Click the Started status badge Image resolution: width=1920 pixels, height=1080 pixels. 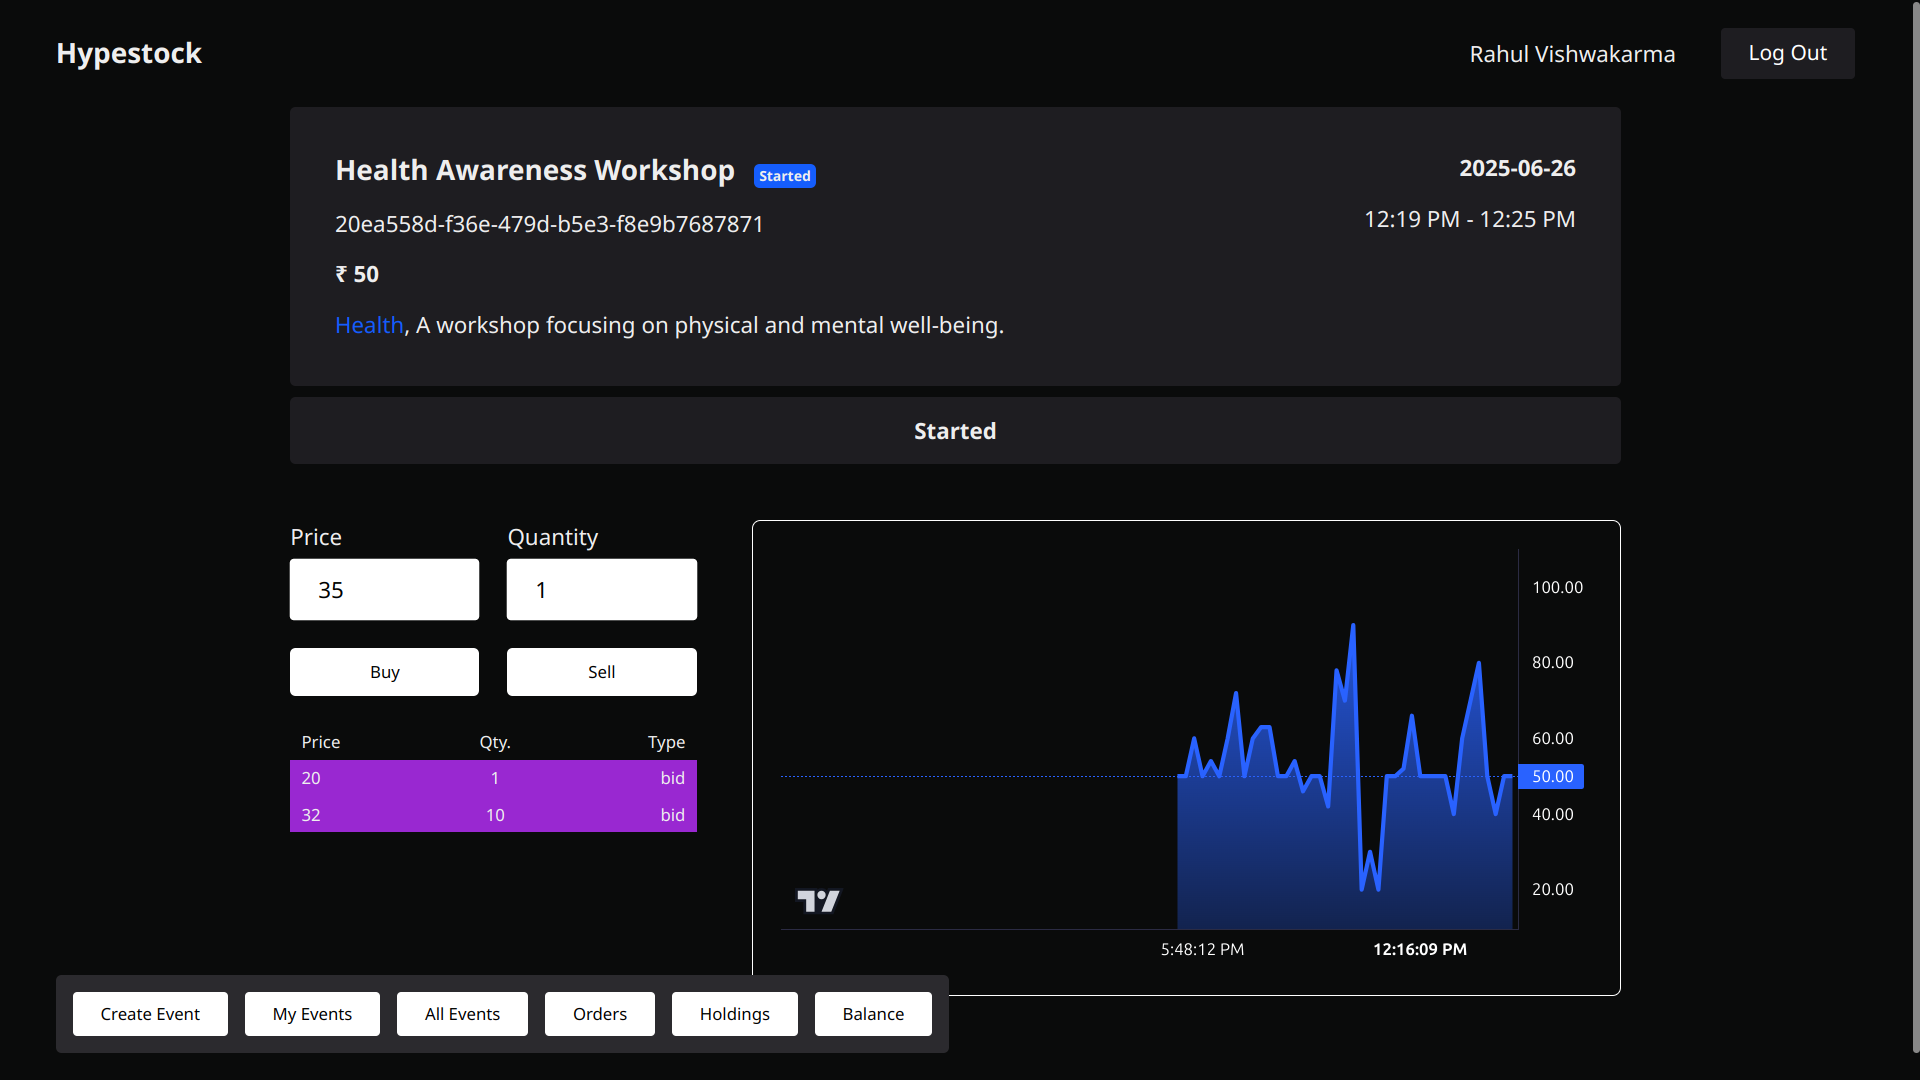click(x=784, y=175)
